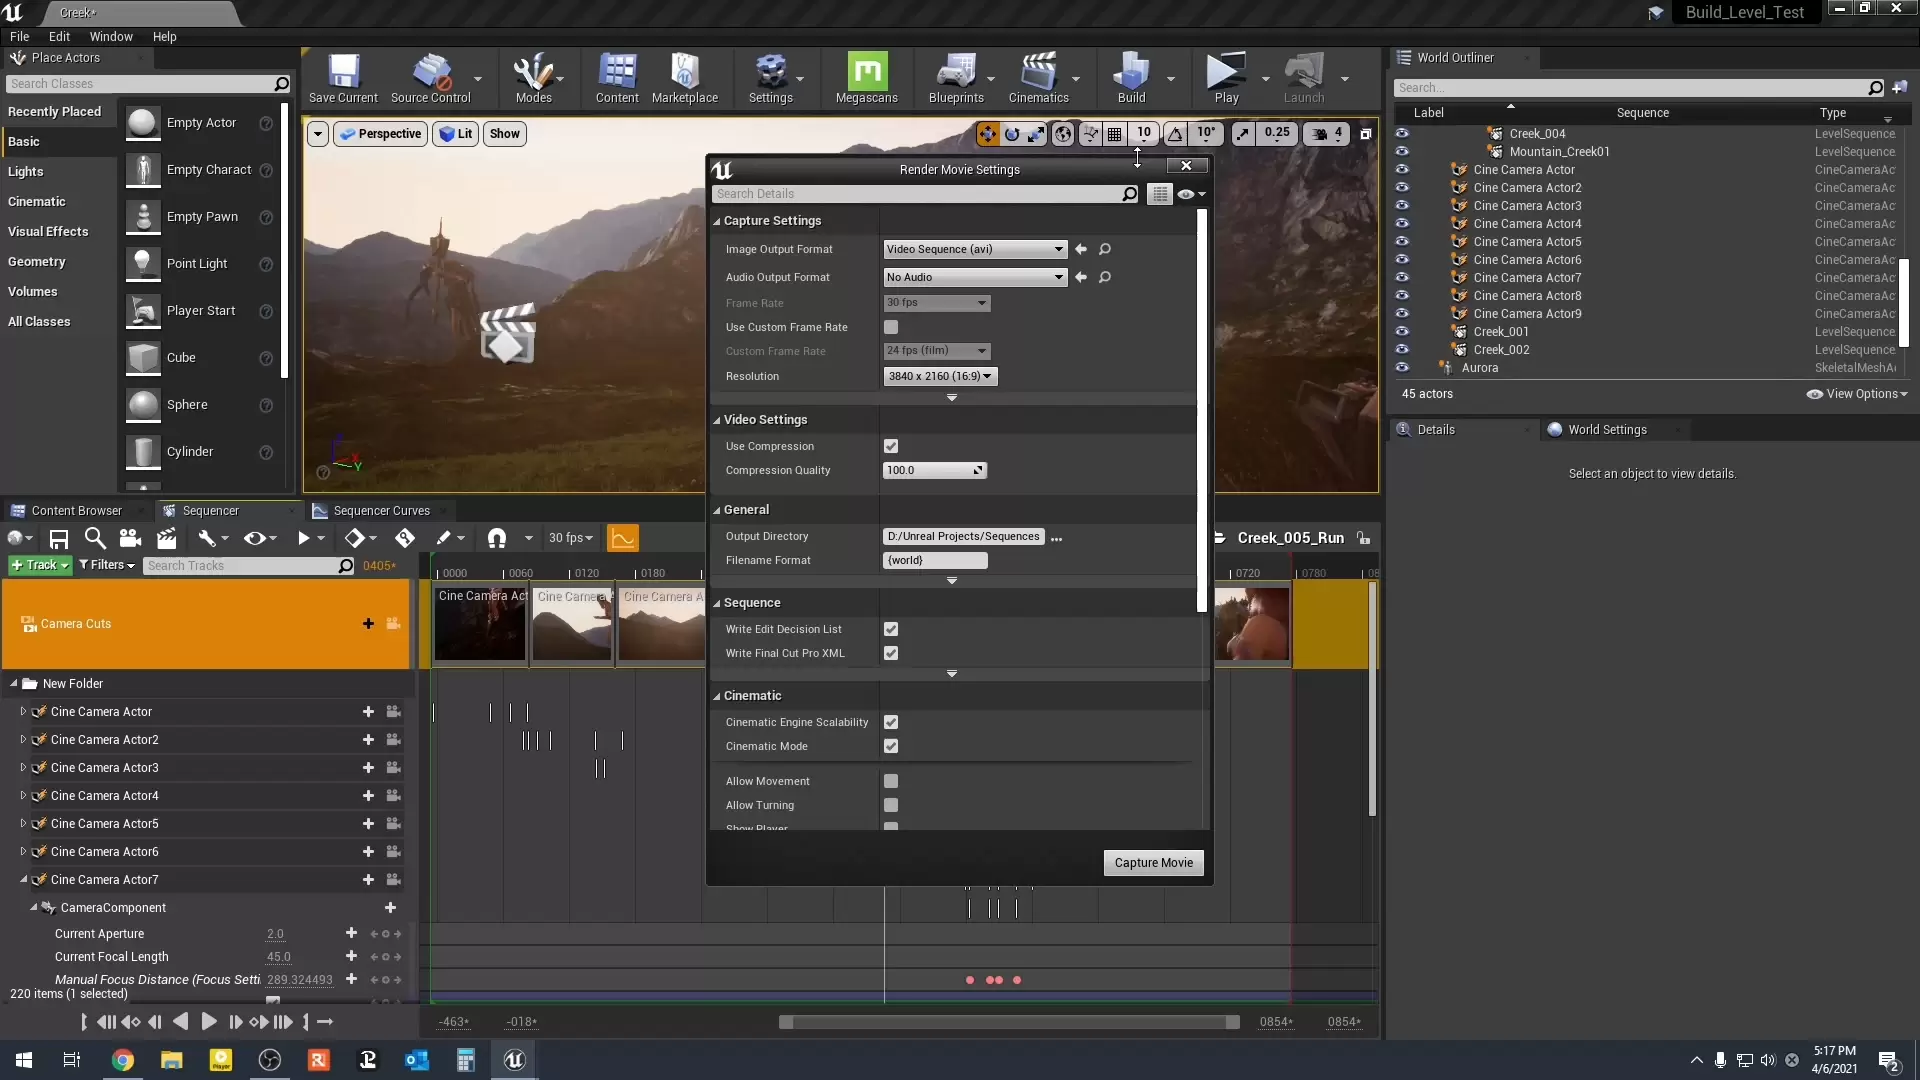Click the green Track button

40,565
